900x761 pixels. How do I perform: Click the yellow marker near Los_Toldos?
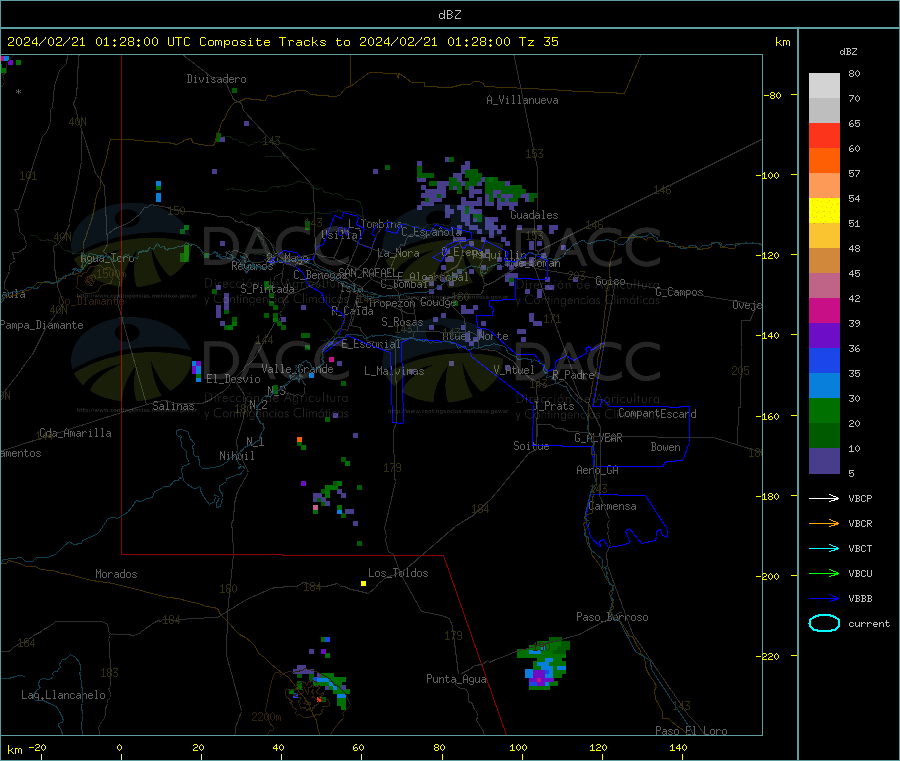point(363,584)
